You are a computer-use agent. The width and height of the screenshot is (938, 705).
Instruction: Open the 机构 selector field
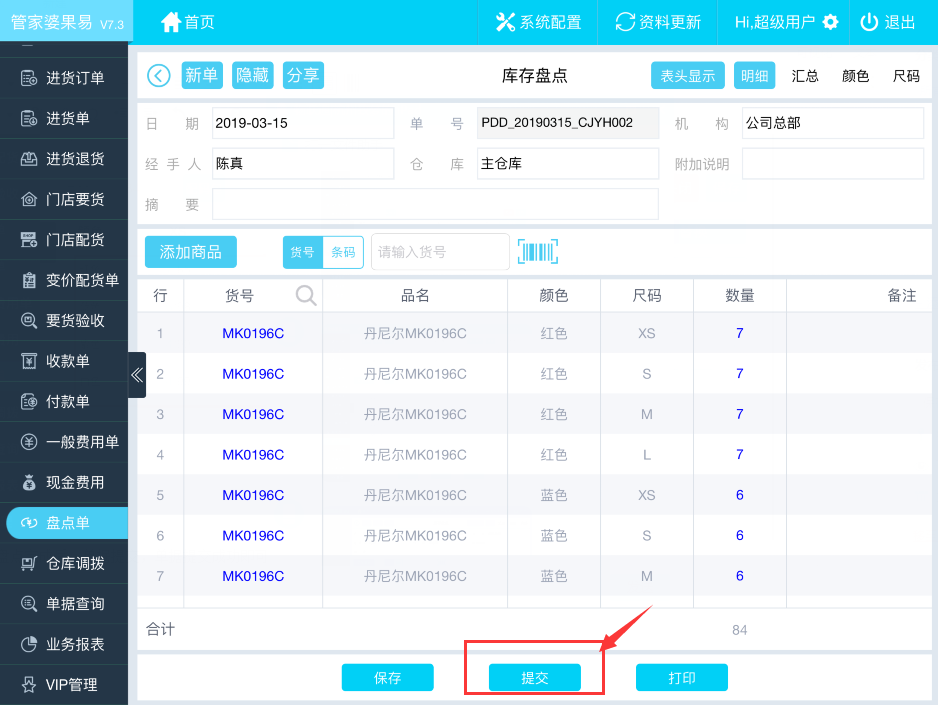point(833,123)
